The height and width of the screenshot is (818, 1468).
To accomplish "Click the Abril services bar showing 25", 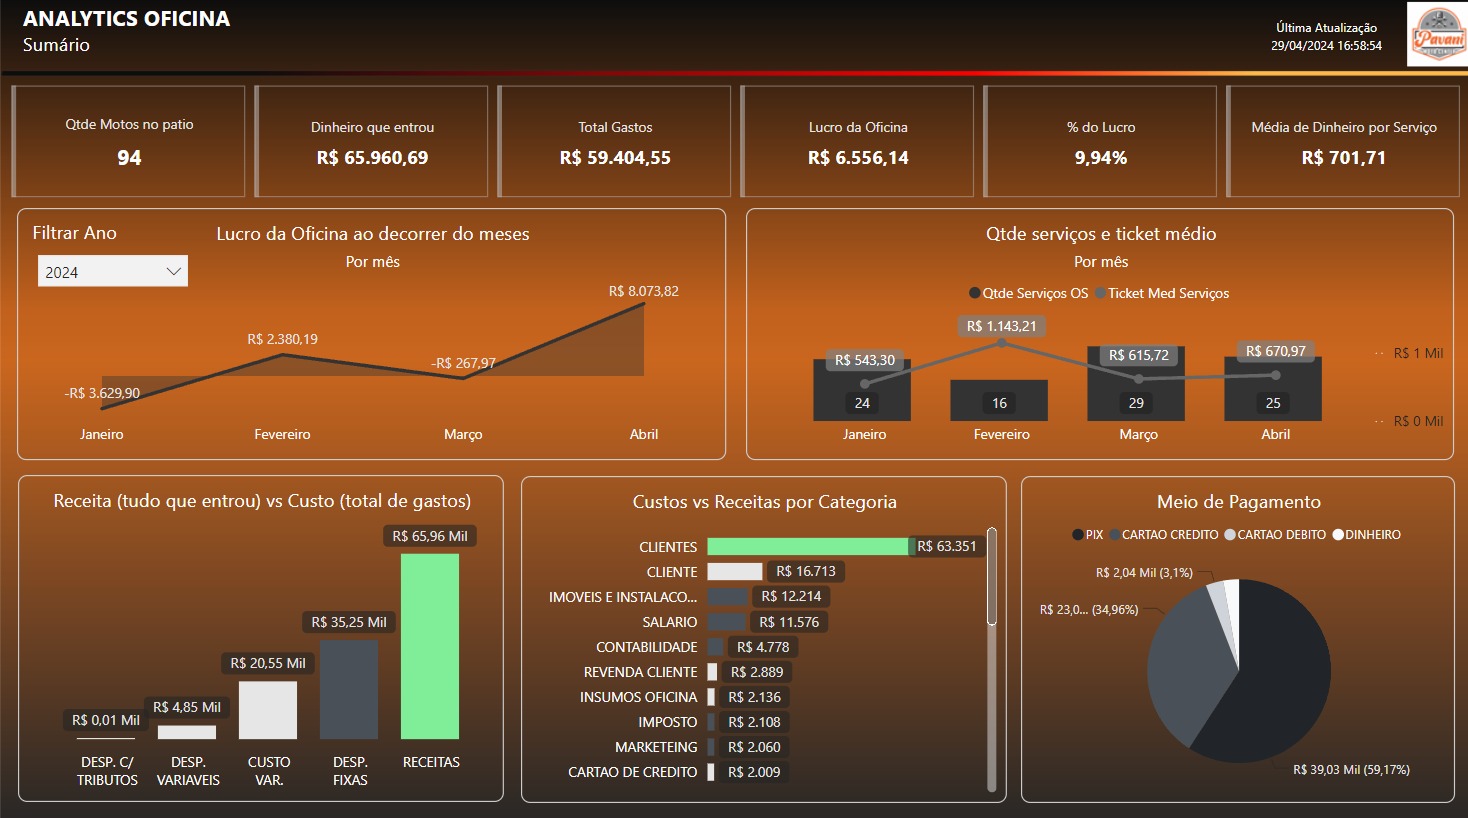I will click(x=1273, y=389).
